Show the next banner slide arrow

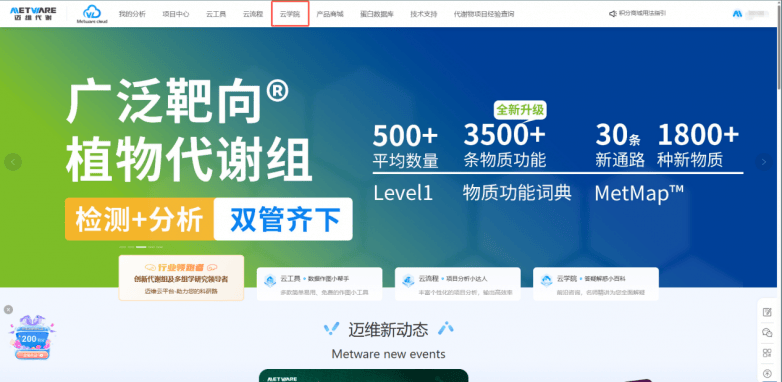(x=763, y=162)
